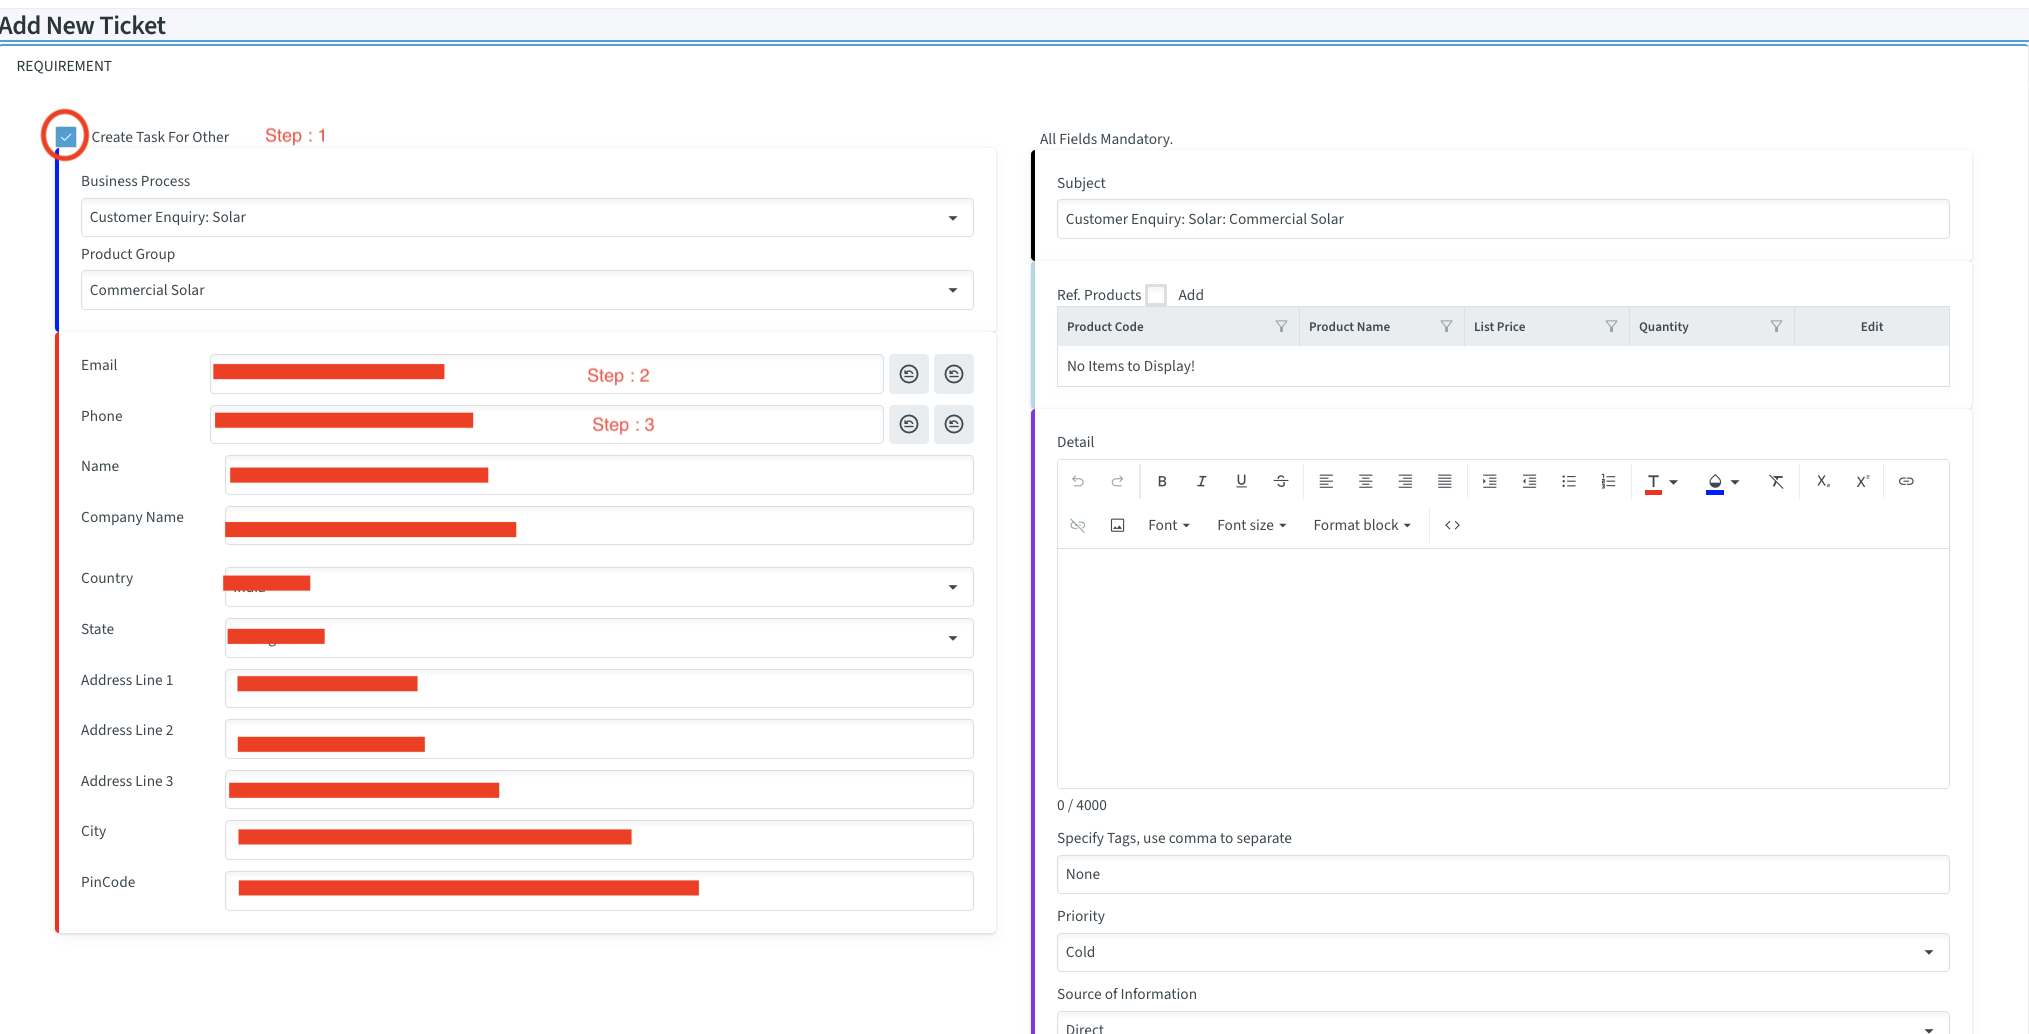The width and height of the screenshot is (2029, 1034).
Task: Insert image in Detail editor
Action: (x=1118, y=525)
